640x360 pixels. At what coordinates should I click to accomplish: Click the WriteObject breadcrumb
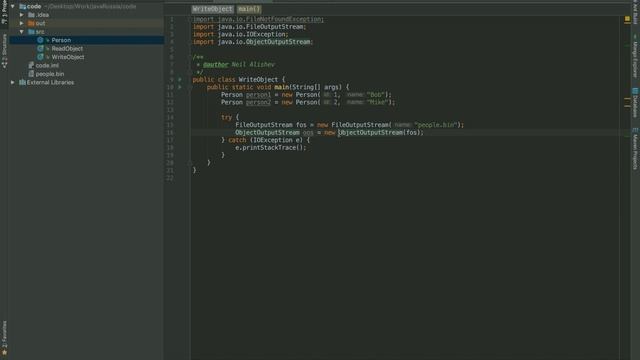212,9
